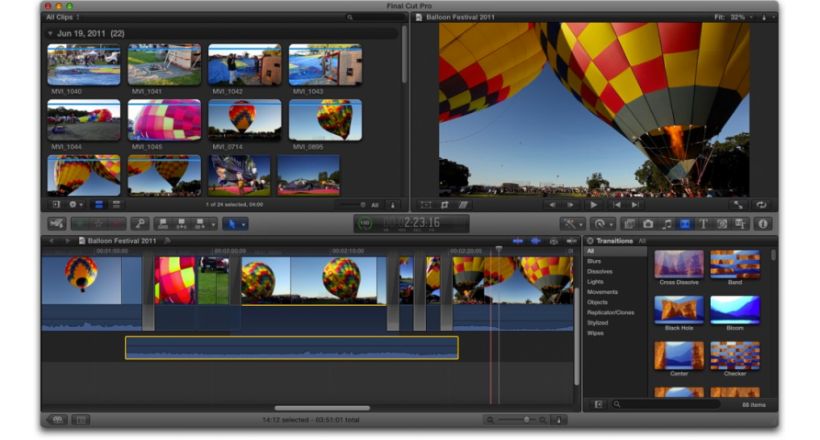
Task: Play the viewer video
Action: coord(594,205)
